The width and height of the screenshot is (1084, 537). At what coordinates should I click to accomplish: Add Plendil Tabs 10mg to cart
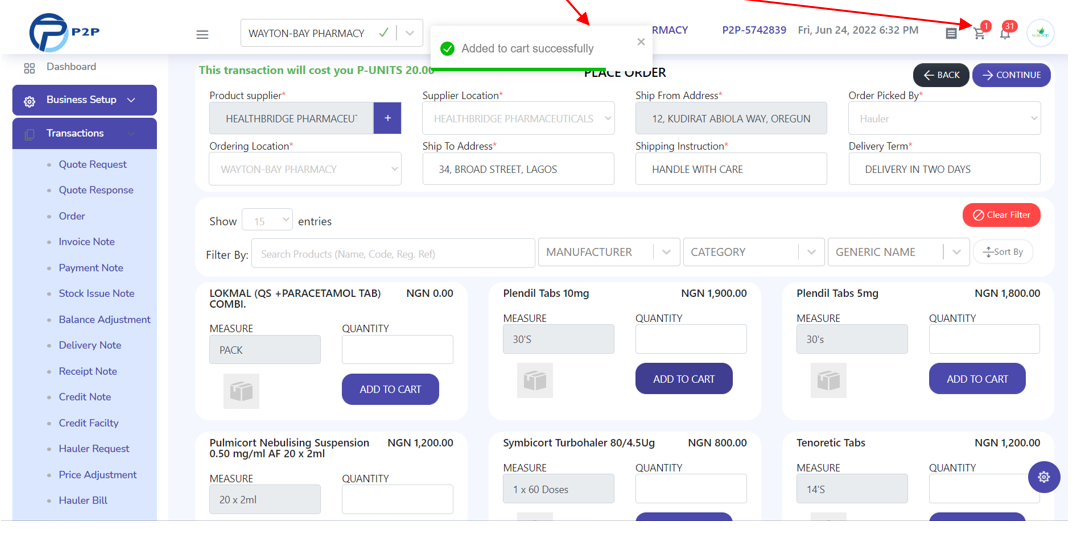684,379
